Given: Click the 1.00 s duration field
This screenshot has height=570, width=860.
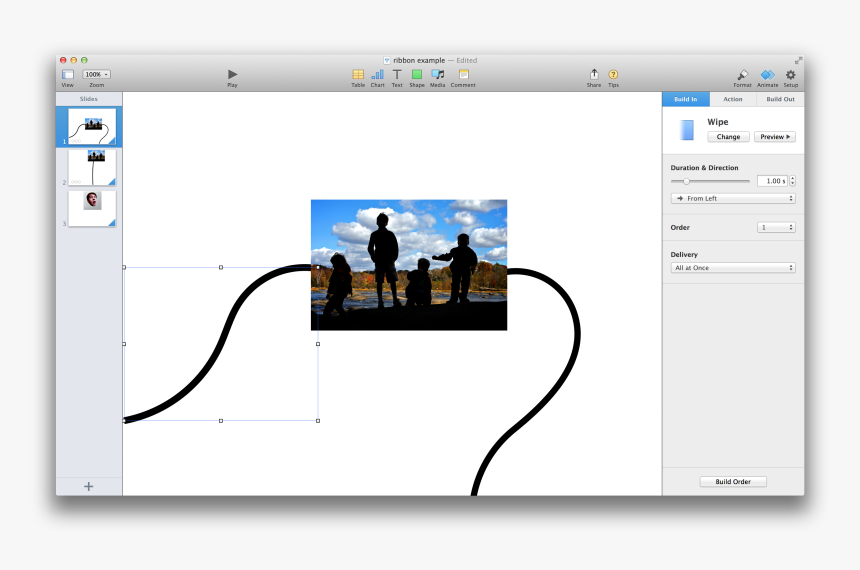Looking at the screenshot, I should pyautogui.click(x=772, y=181).
